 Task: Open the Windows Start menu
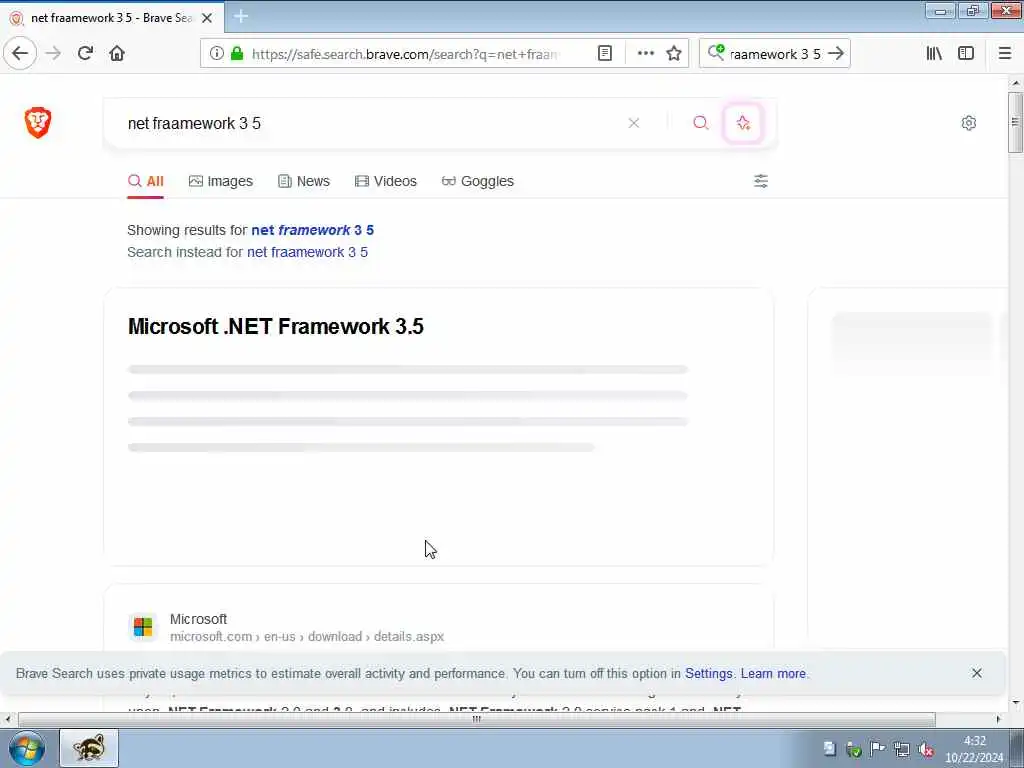pyautogui.click(x=26, y=748)
